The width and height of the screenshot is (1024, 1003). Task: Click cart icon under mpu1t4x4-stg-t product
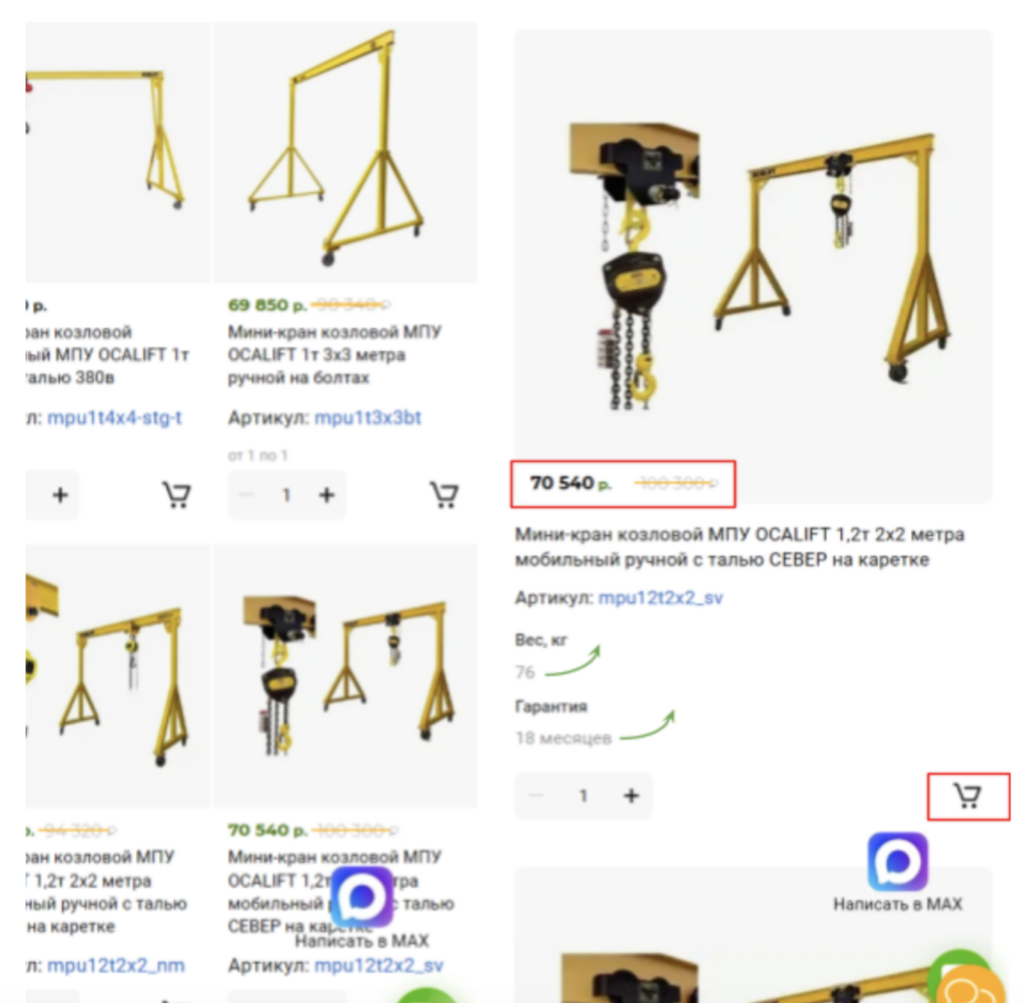tap(176, 494)
